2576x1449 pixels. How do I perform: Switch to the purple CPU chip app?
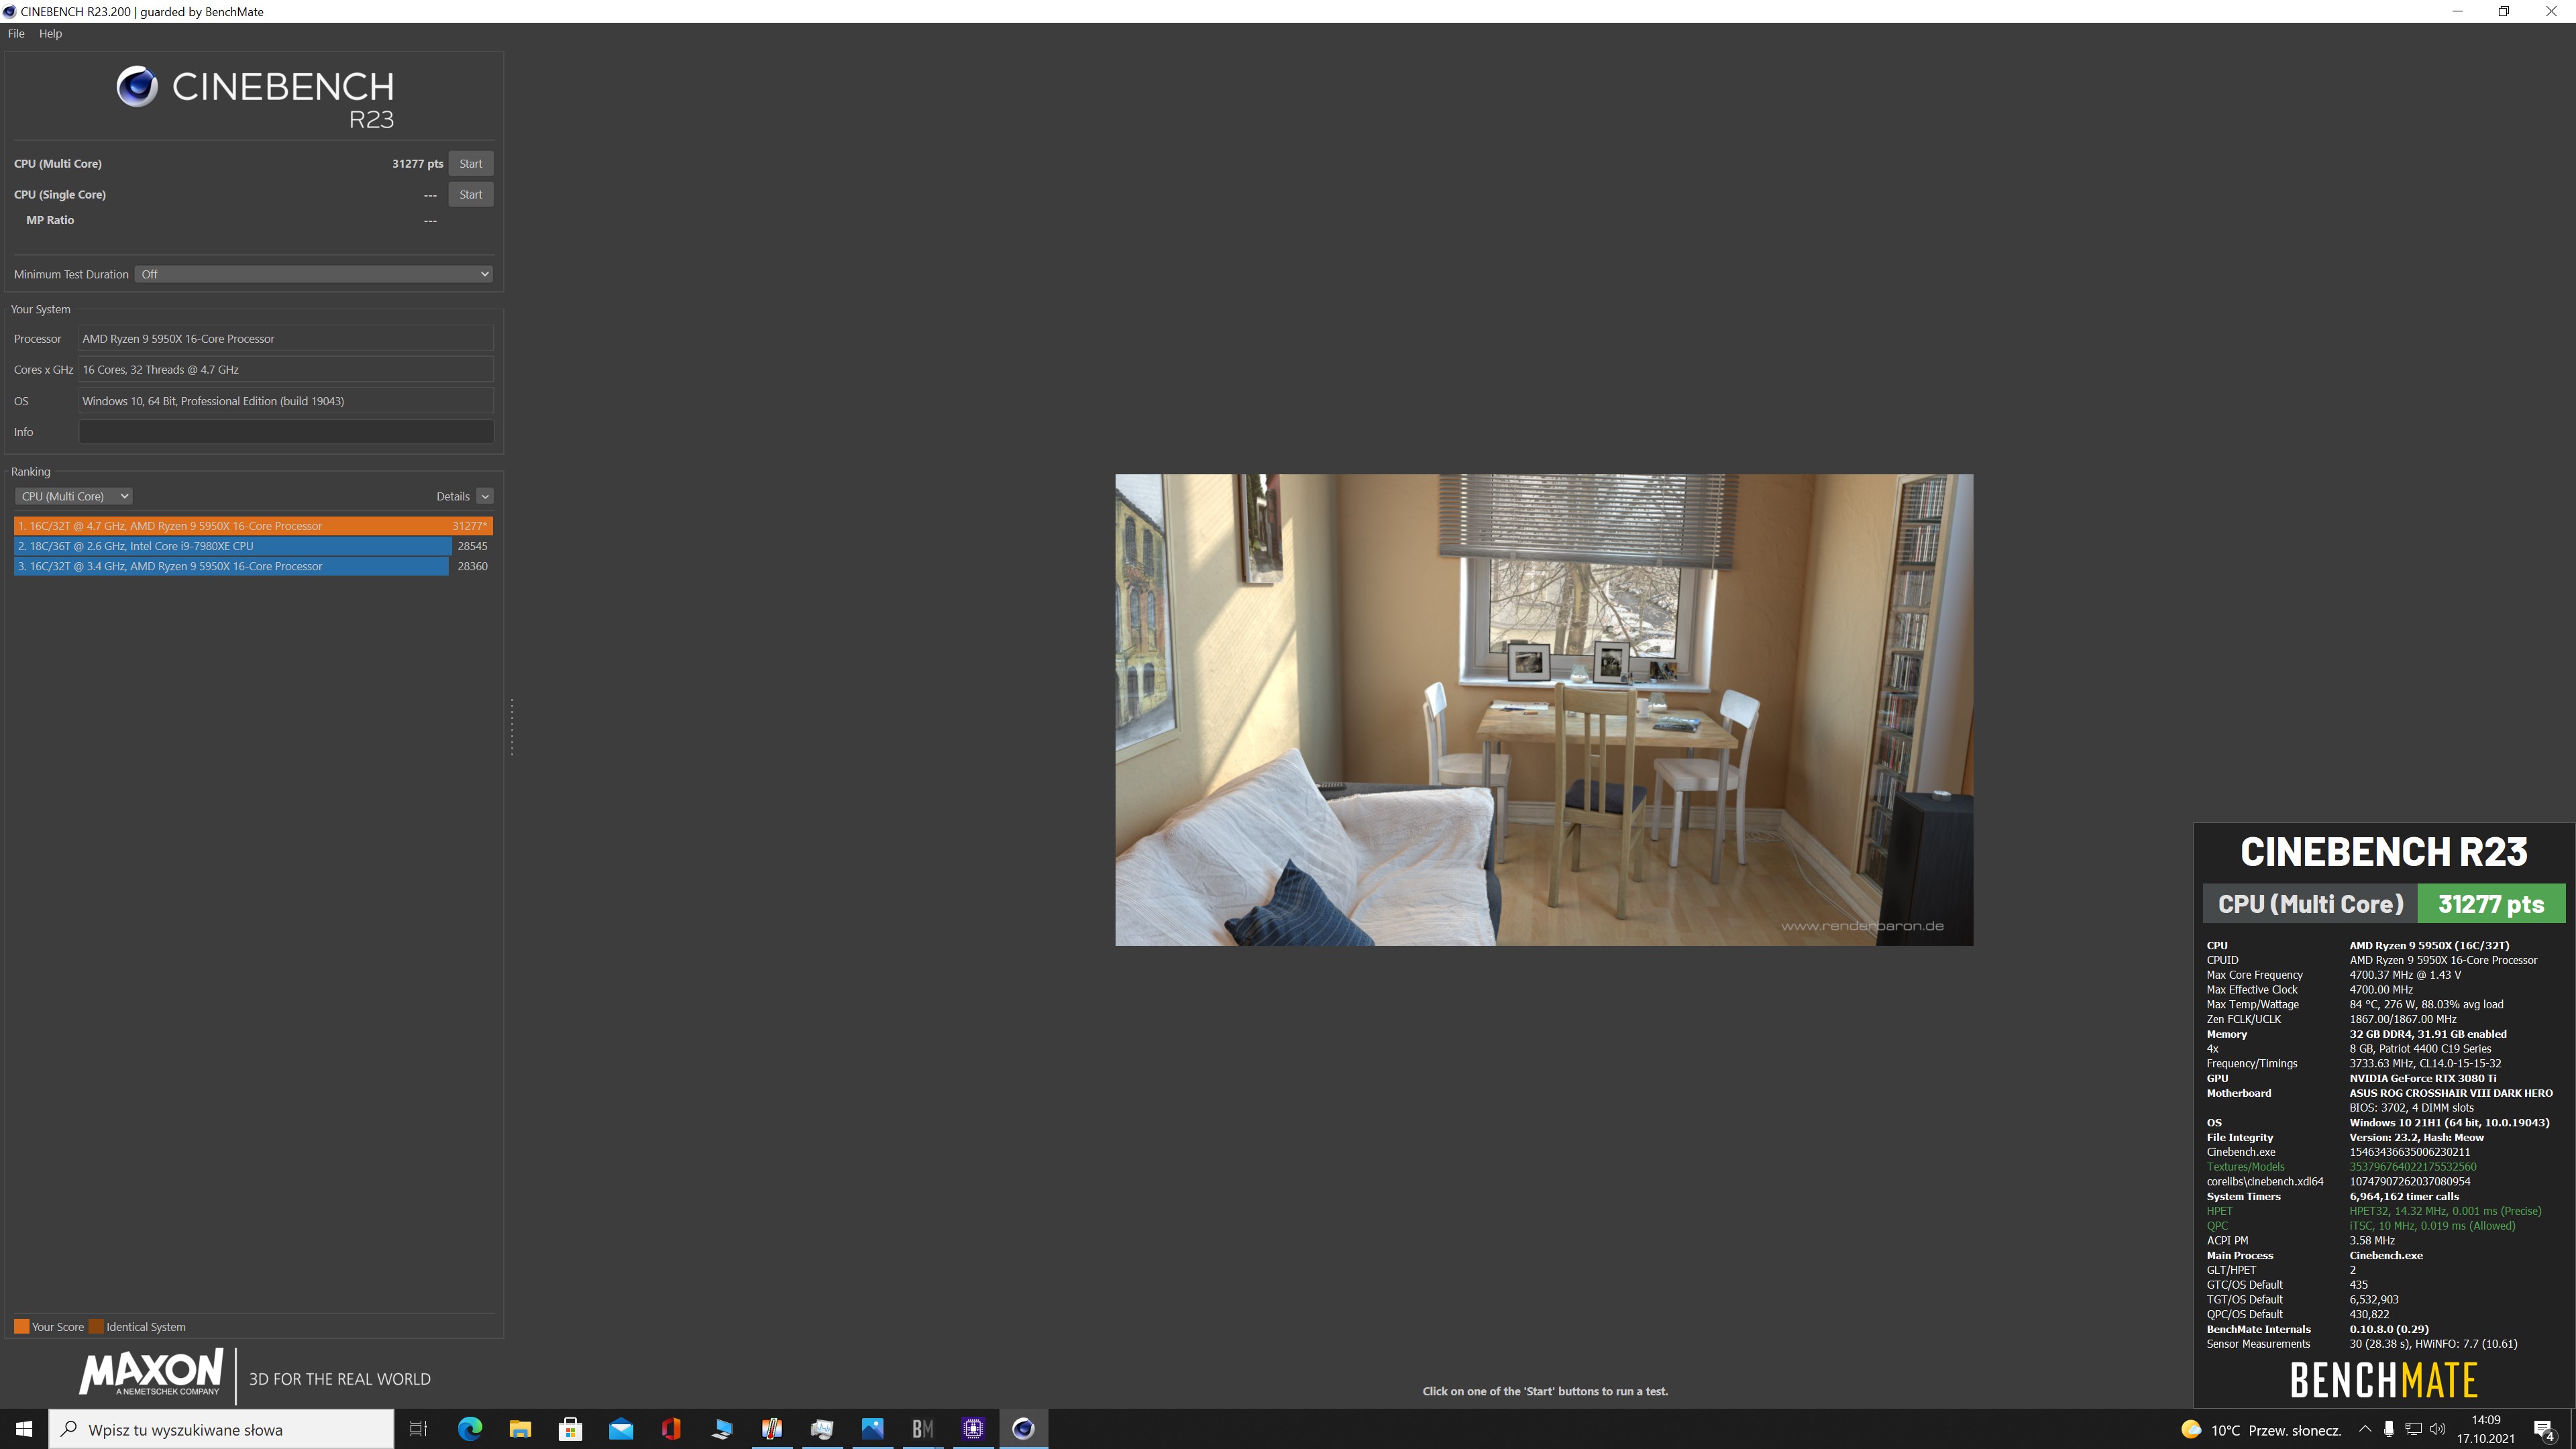point(974,1429)
